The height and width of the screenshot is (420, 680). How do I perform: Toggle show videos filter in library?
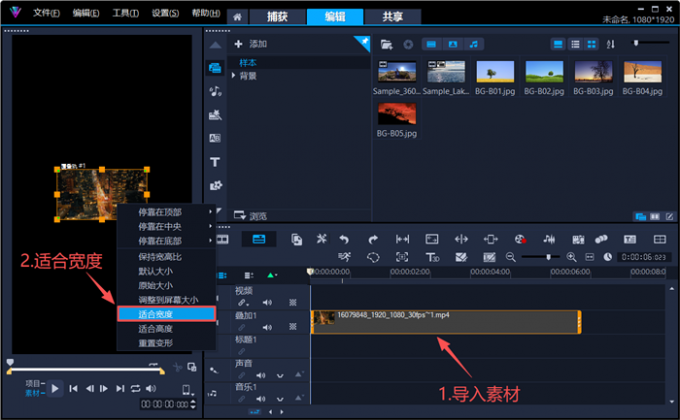431,44
